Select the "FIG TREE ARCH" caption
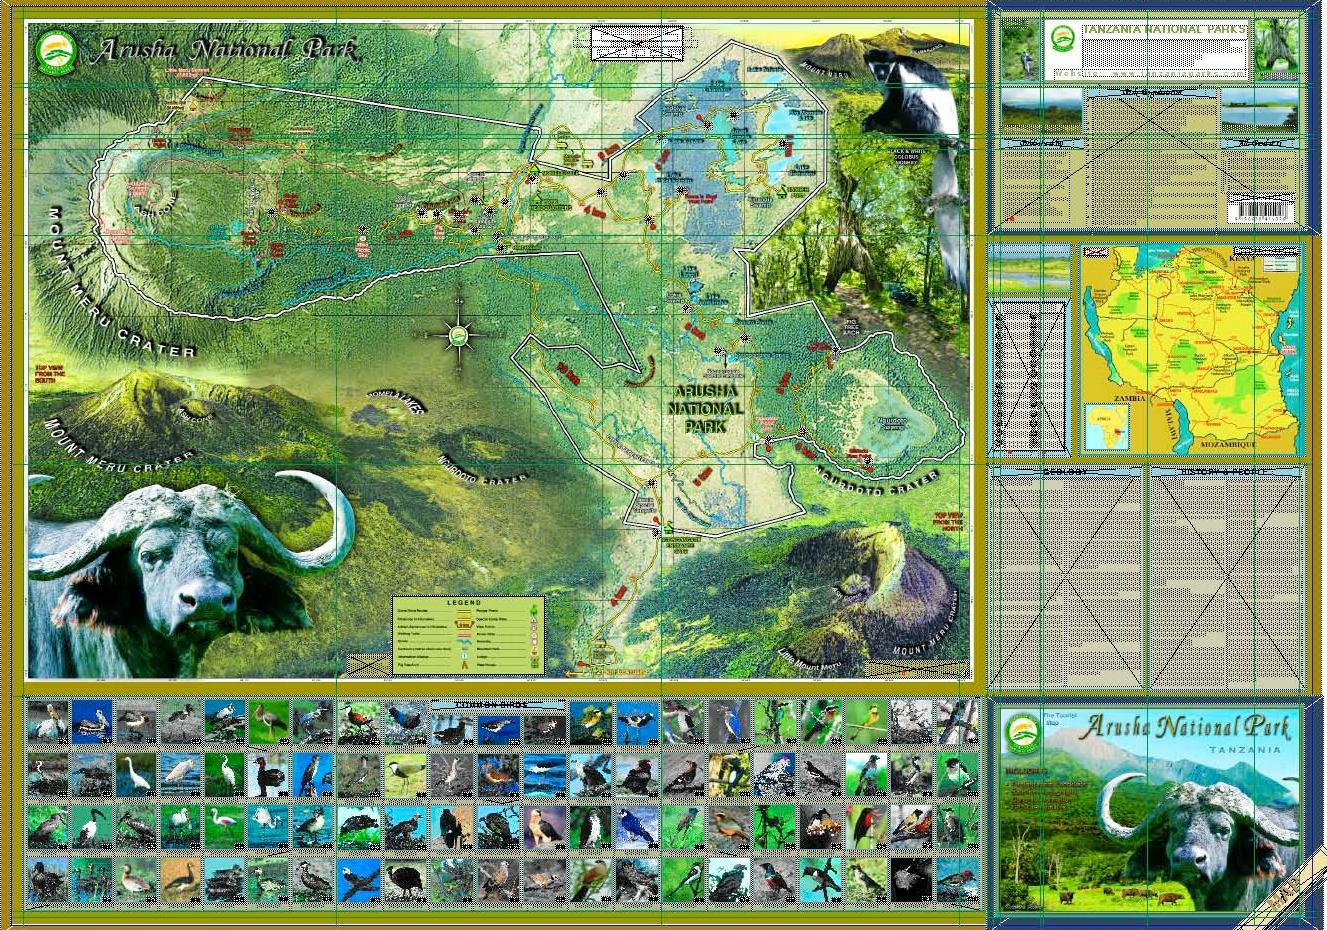The height and width of the screenshot is (930, 1327). click(851, 327)
